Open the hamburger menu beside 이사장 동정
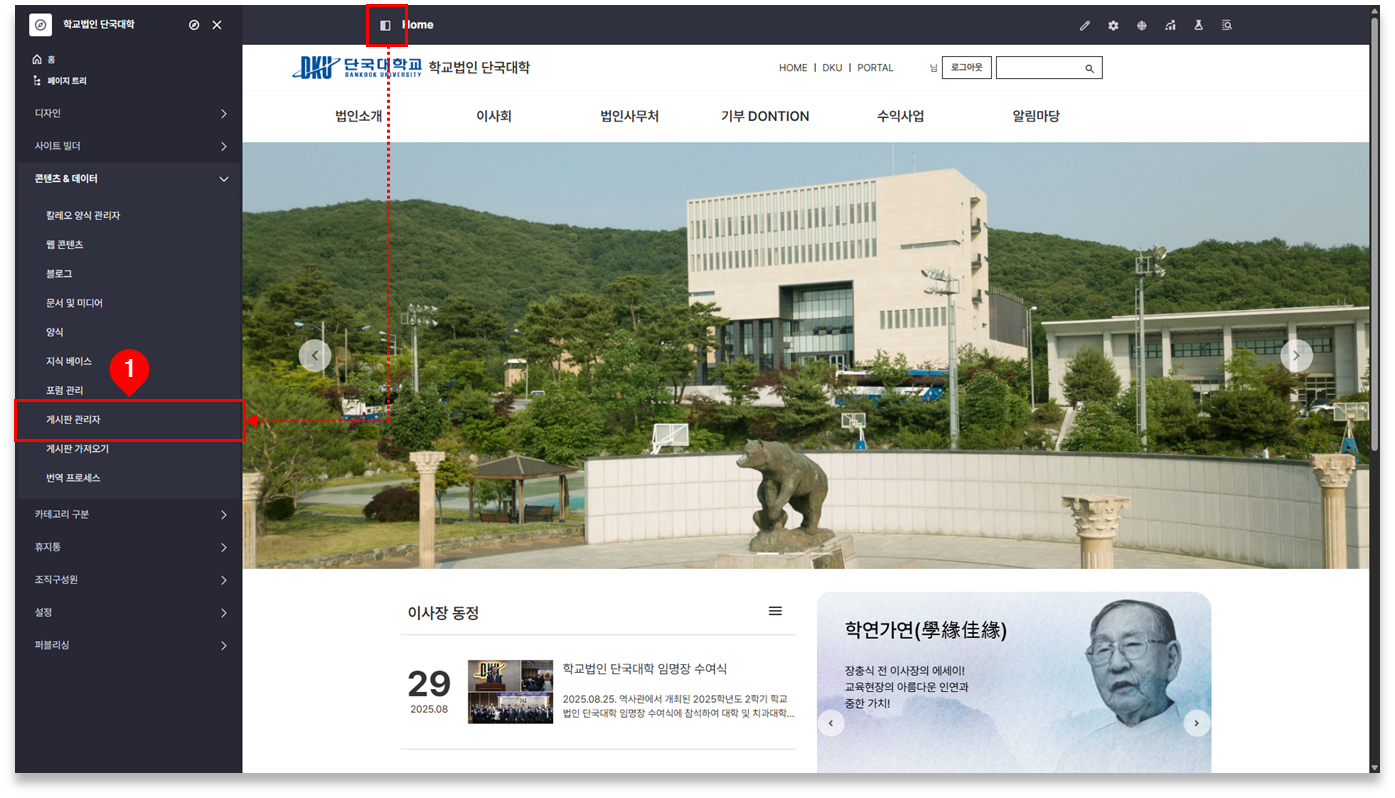1395x798 pixels. tap(775, 611)
